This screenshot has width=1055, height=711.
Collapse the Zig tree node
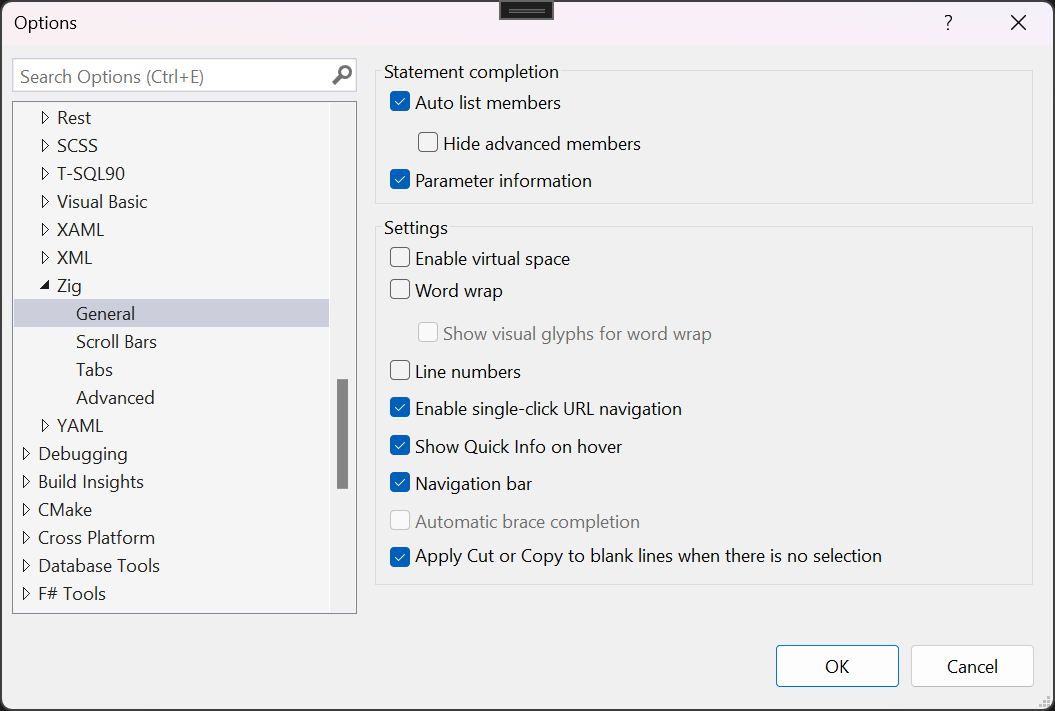tap(46, 285)
